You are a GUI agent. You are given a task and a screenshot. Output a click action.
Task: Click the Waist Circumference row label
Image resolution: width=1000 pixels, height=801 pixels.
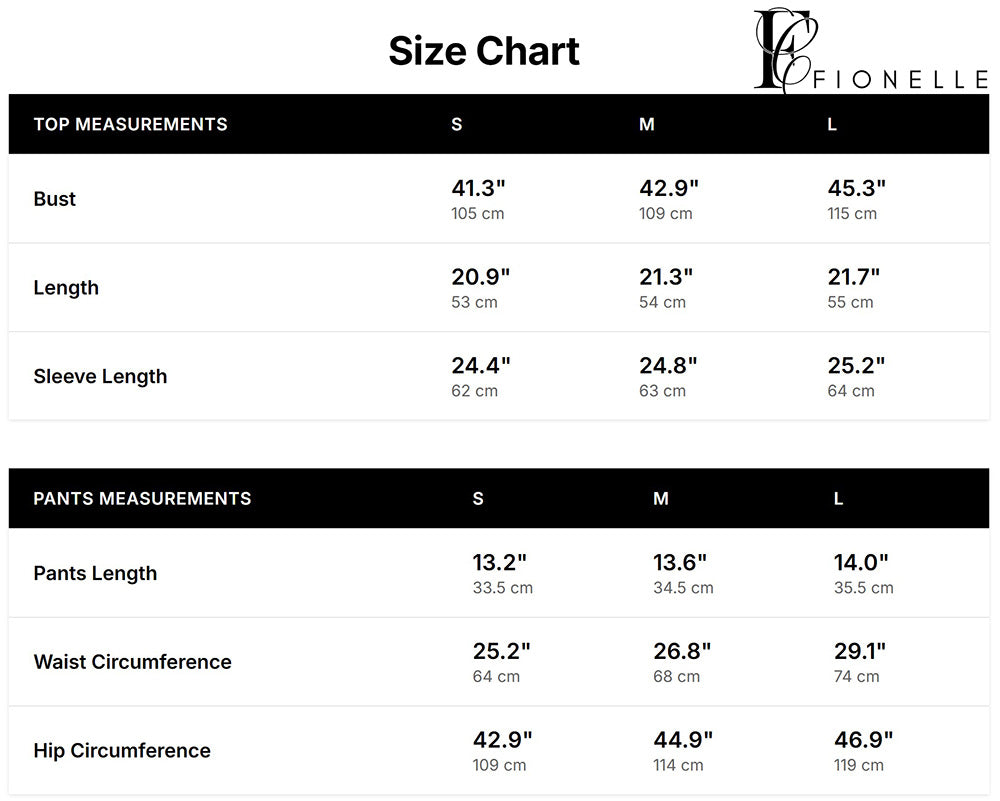[x=132, y=662]
